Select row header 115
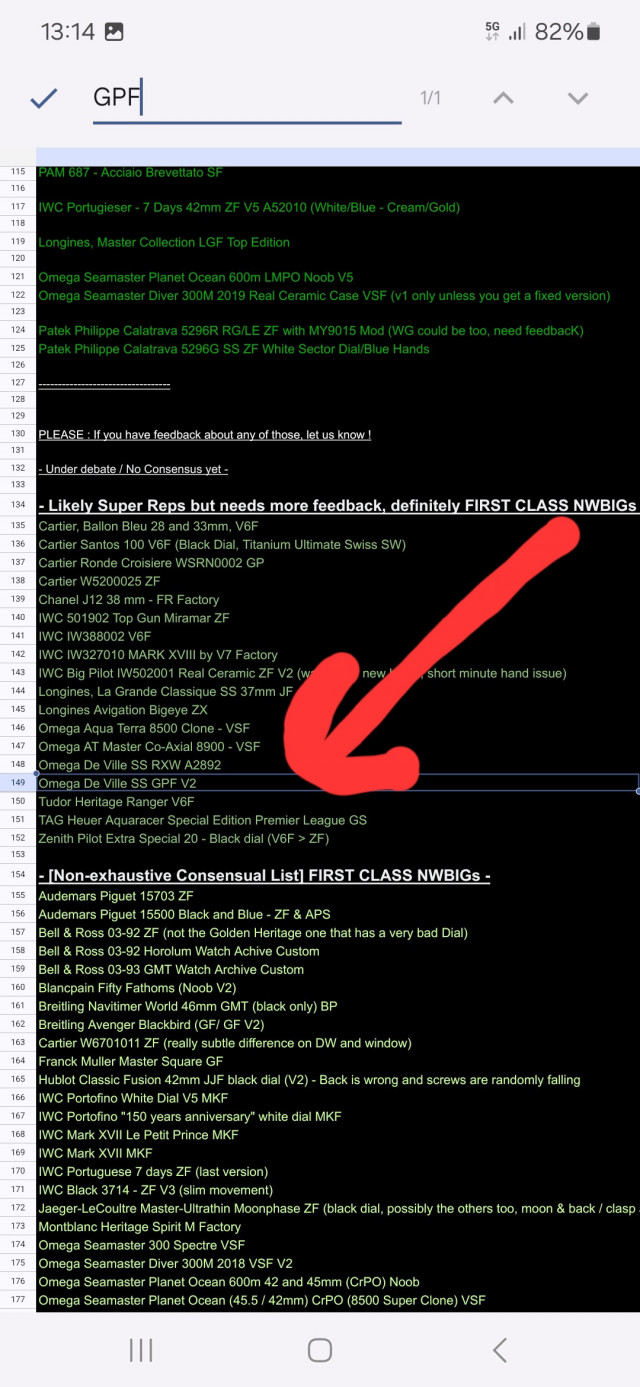640x1387 pixels. [18, 173]
